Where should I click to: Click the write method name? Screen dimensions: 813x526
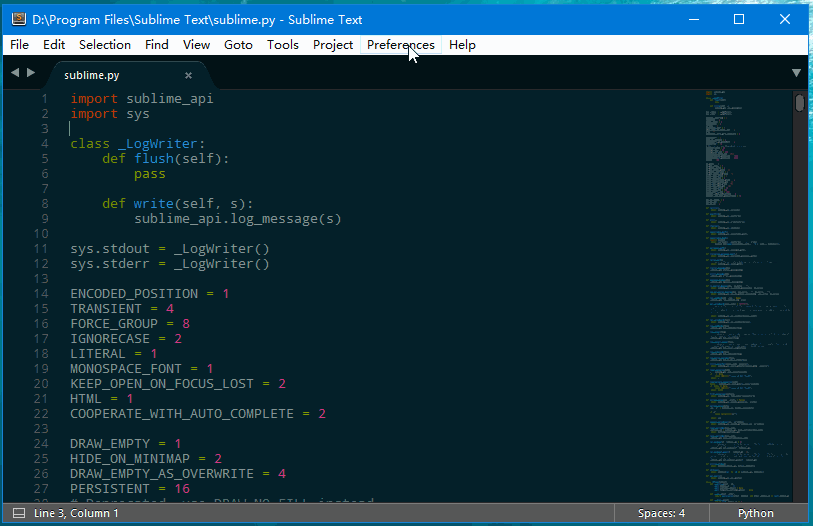click(153, 204)
